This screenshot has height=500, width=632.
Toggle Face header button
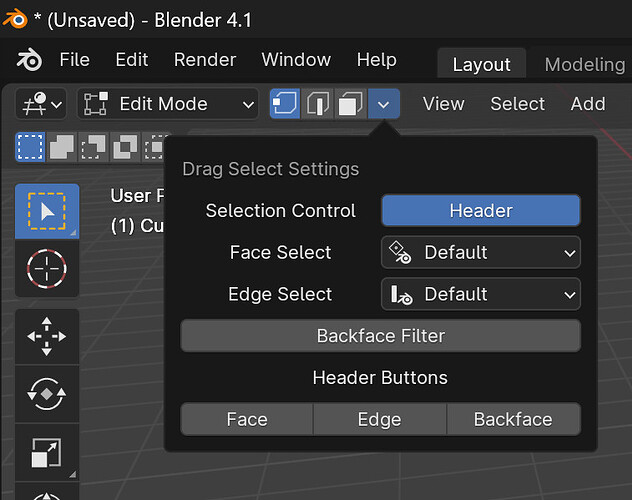pyautogui.click(x=247, y=419)
